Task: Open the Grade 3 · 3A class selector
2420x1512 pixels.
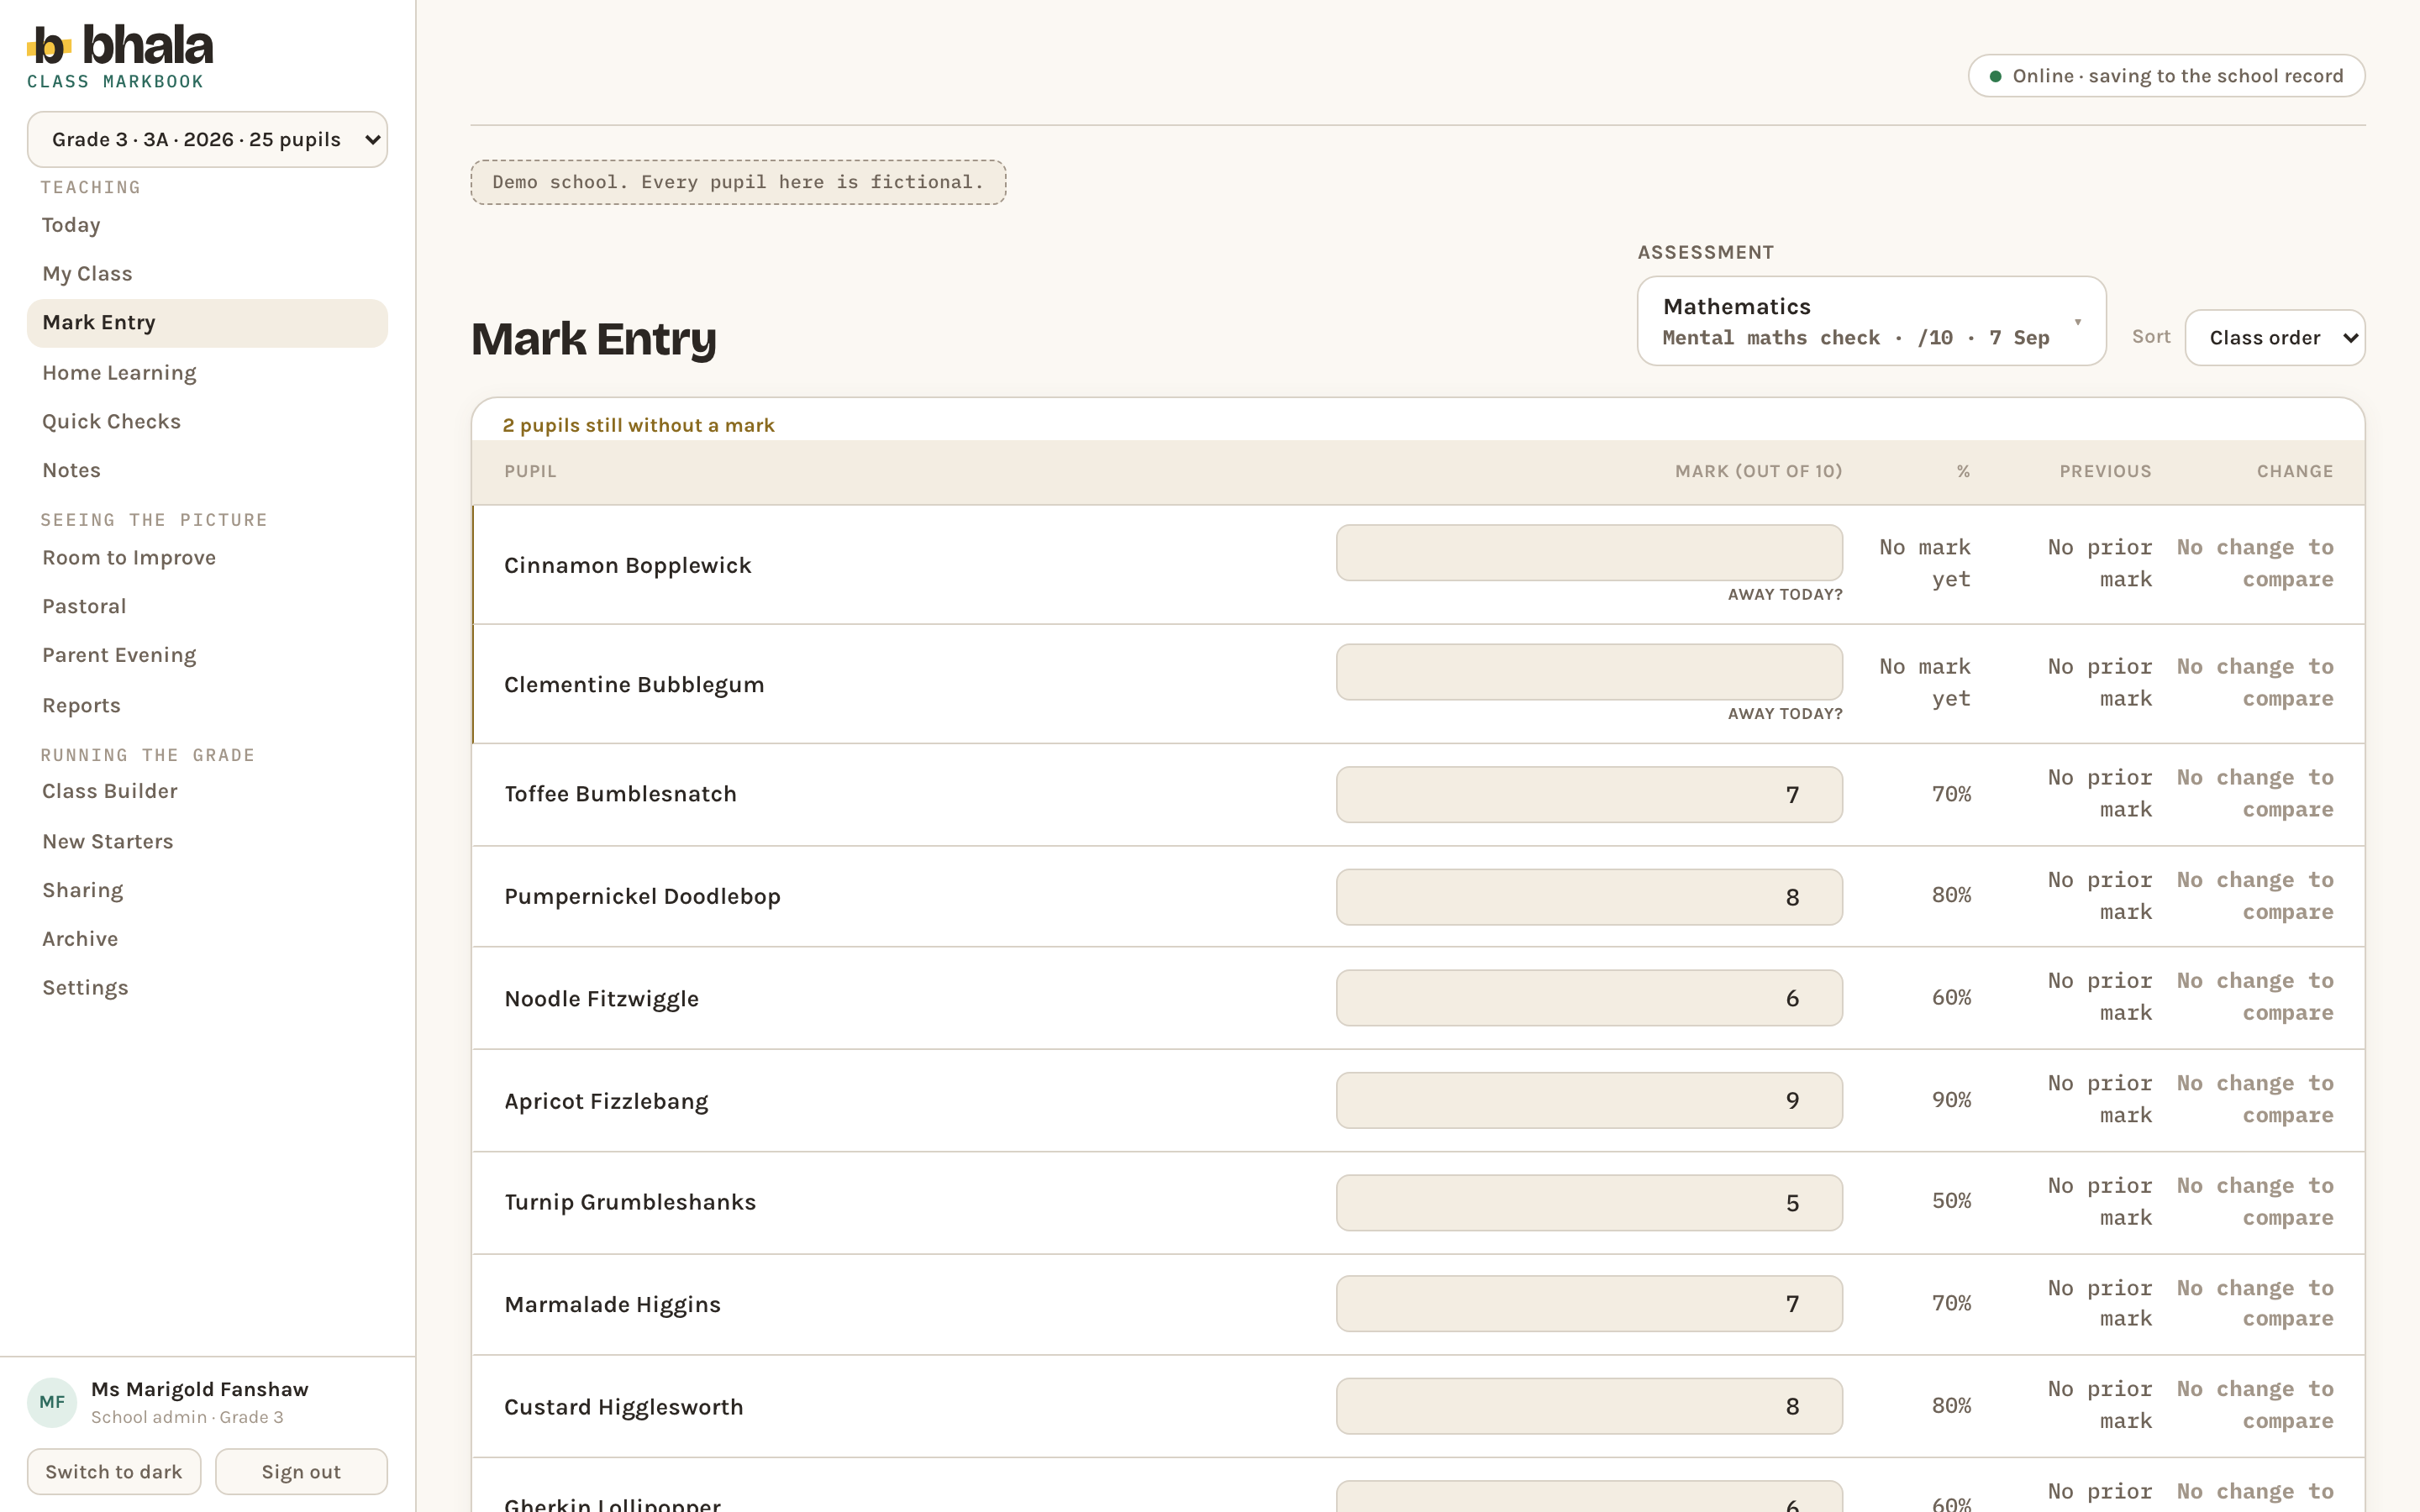Action: click(x=207, y=139)
